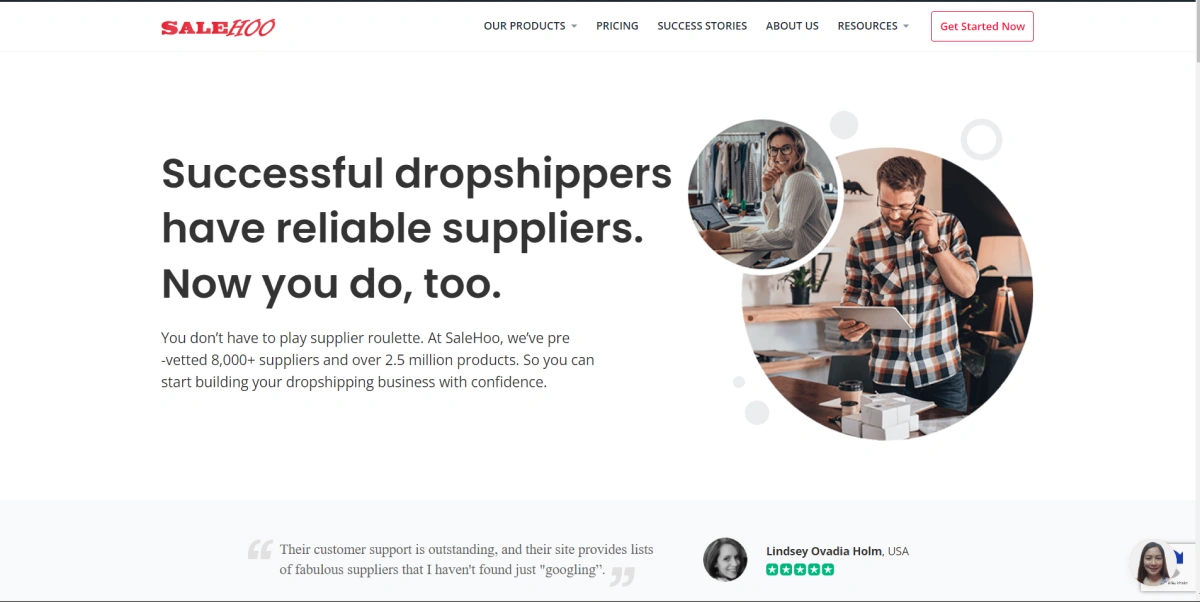Click the customer support testimonial text
The image size is (1200, 602).
(466, 559)
